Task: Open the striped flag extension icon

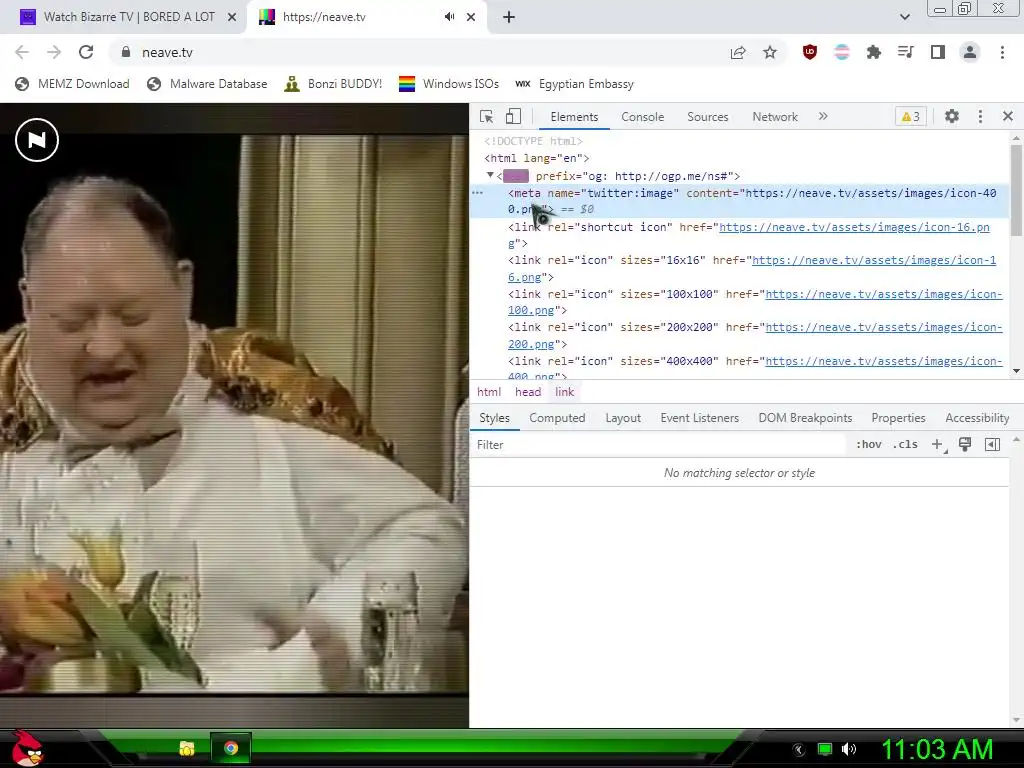Action: 842,52
